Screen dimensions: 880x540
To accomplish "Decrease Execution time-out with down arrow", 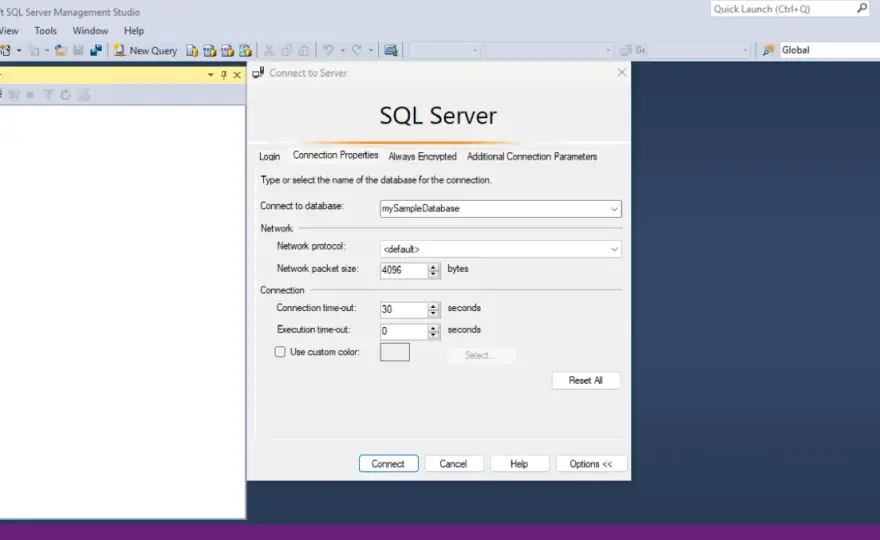I will 433,335.
